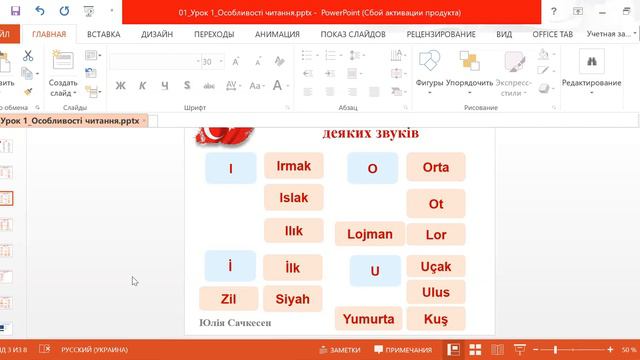Open the Фигуры shapes gallery

(429, 73)
